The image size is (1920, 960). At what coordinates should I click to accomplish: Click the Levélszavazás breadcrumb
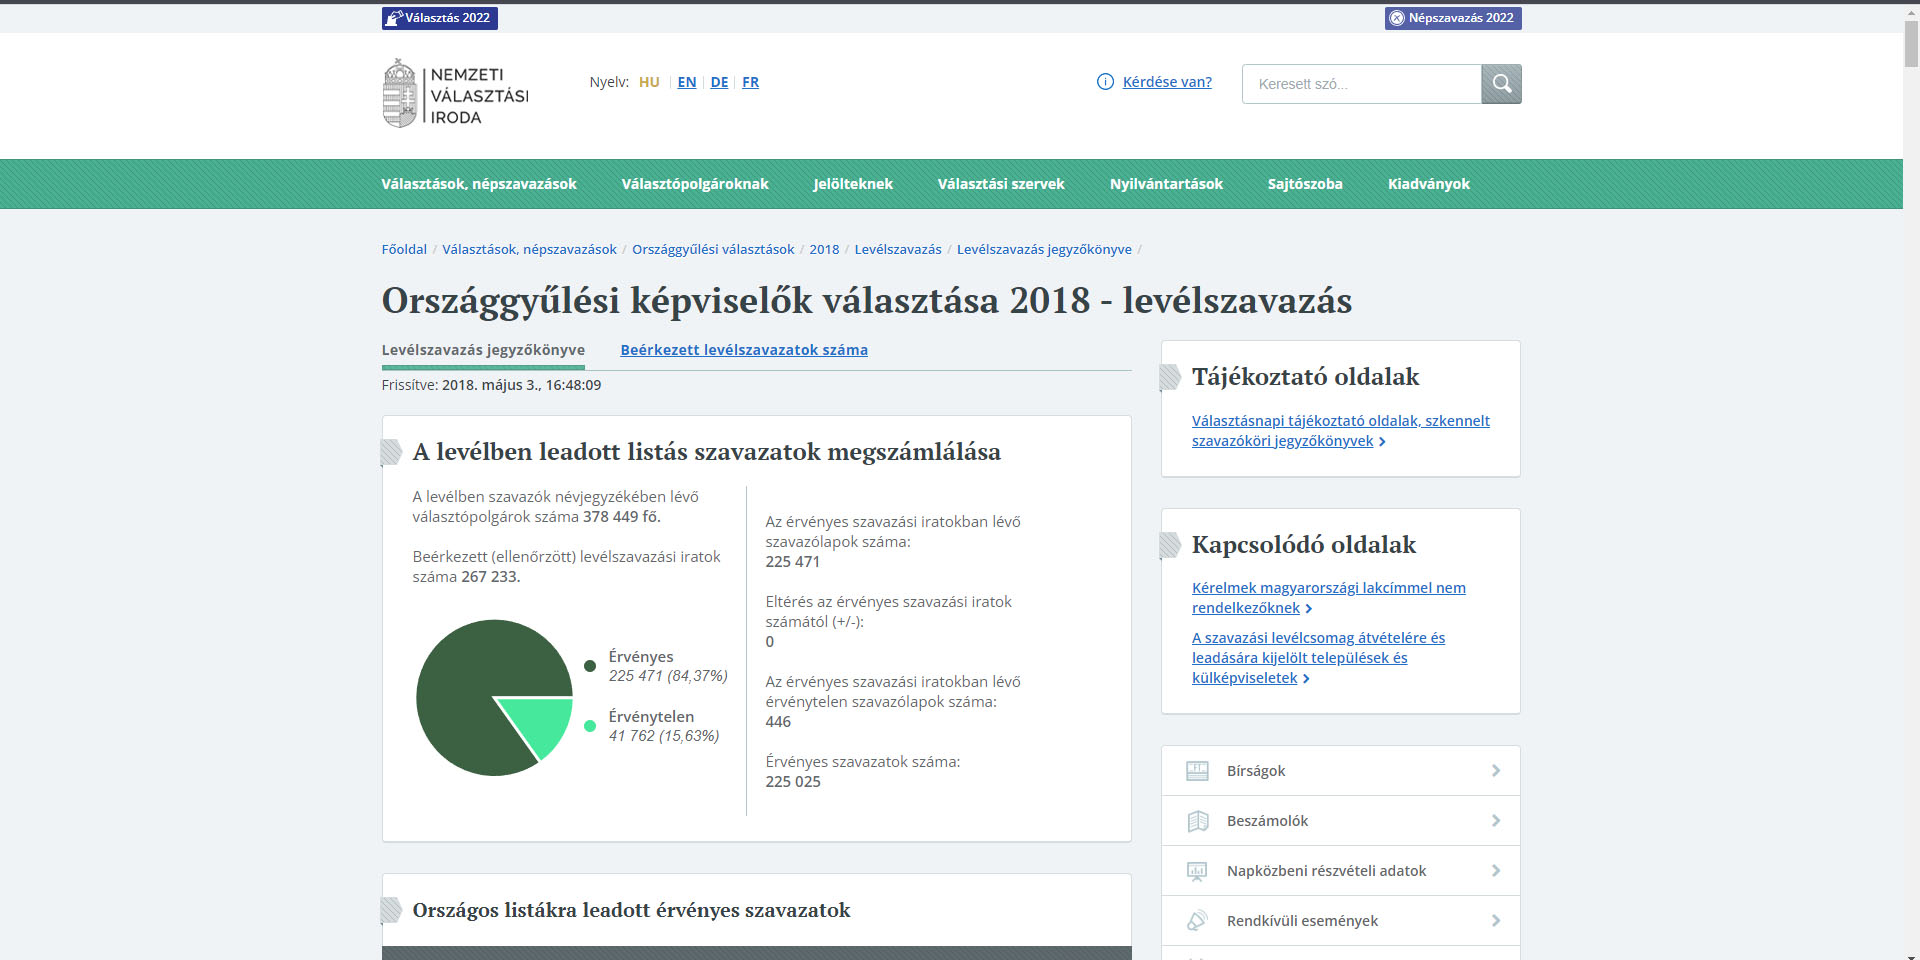click(898, 249)
